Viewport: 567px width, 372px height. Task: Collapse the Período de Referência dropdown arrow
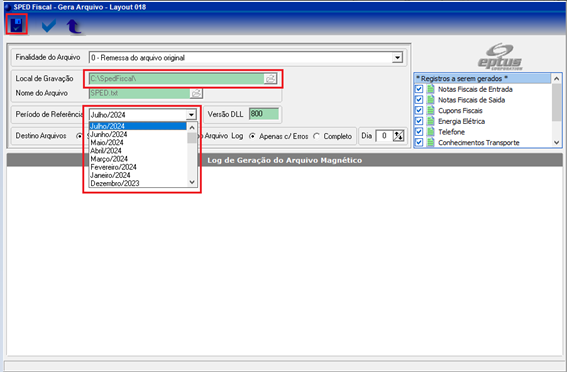pos(191,115)
